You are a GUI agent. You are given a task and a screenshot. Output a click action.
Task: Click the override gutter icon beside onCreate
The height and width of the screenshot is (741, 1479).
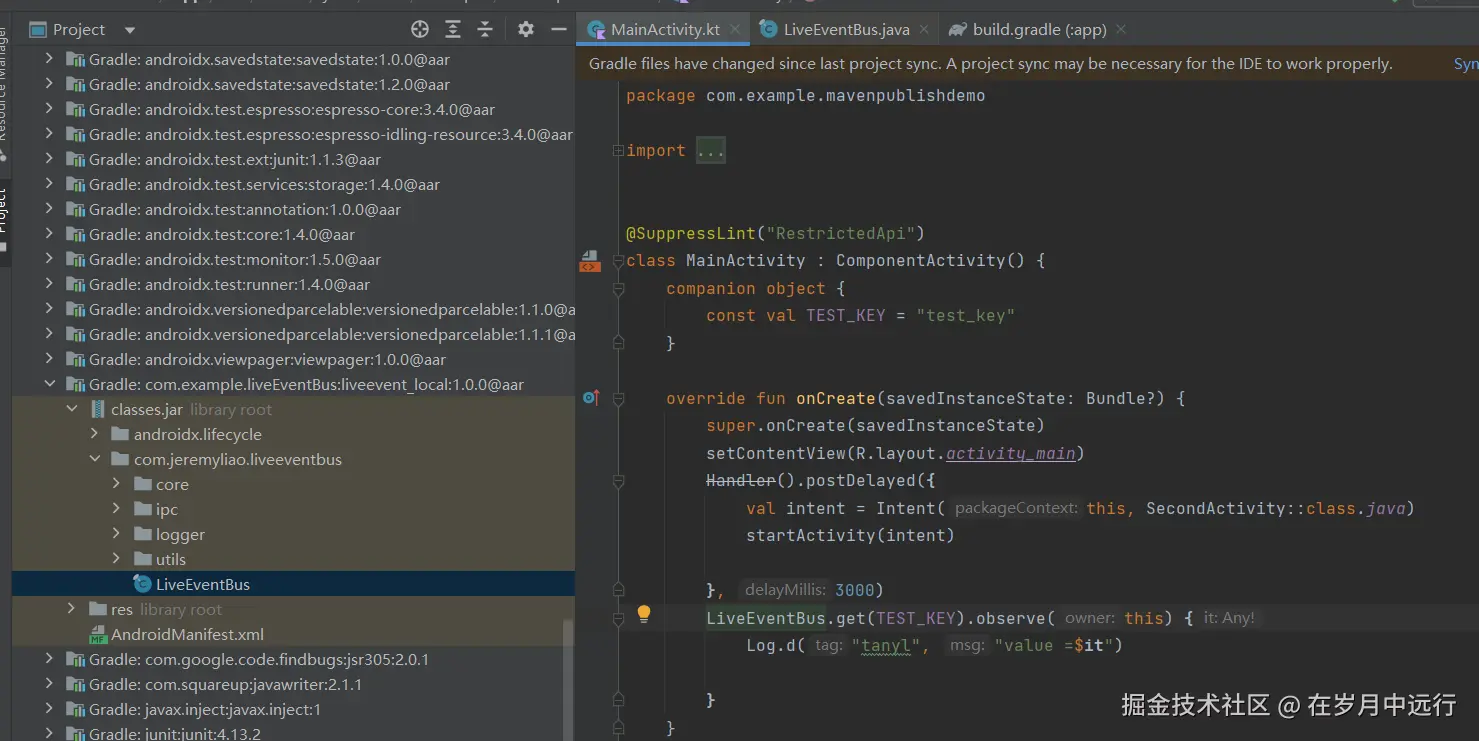pyautogui.click(x=590, y=398)
